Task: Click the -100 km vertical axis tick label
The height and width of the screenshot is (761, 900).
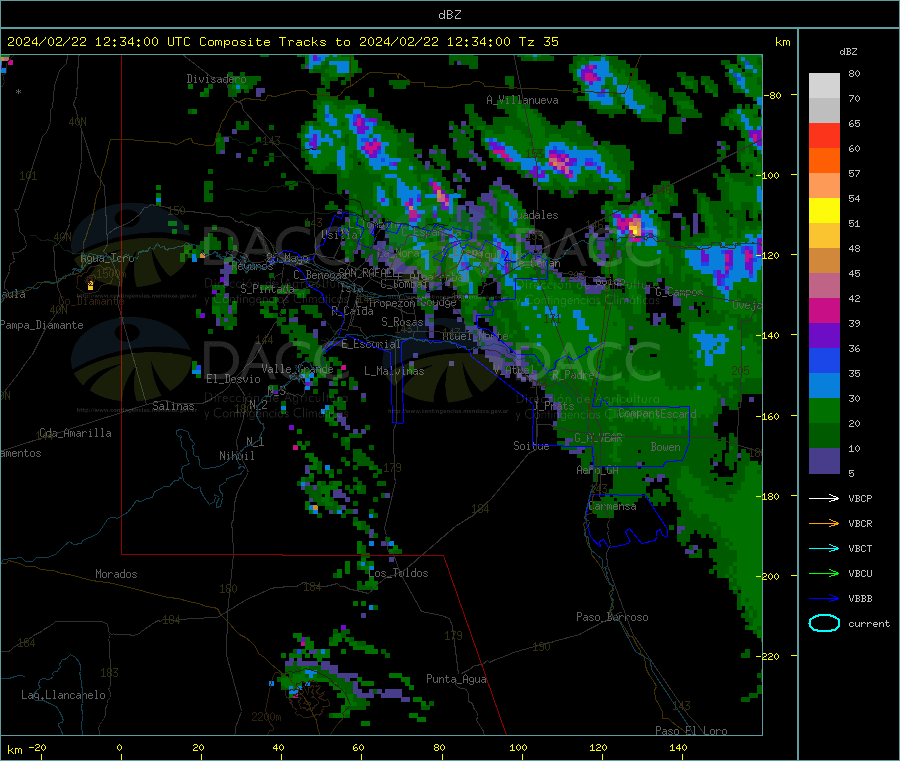Action: [769, 175]
